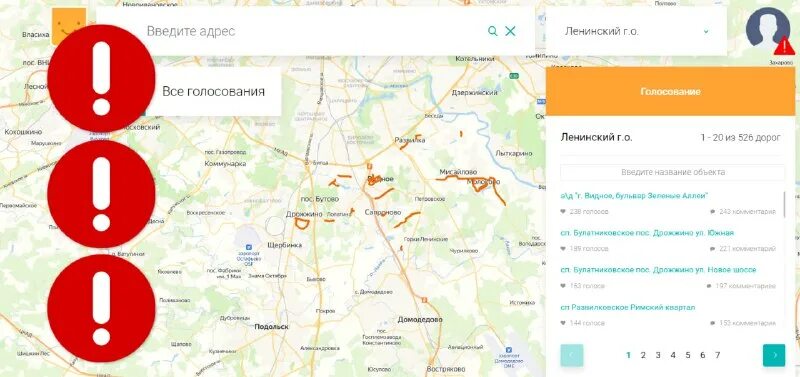Select pagination page 4
This screenshot has height=377, width=800.
pyautogui.click(x=673, y=355)
